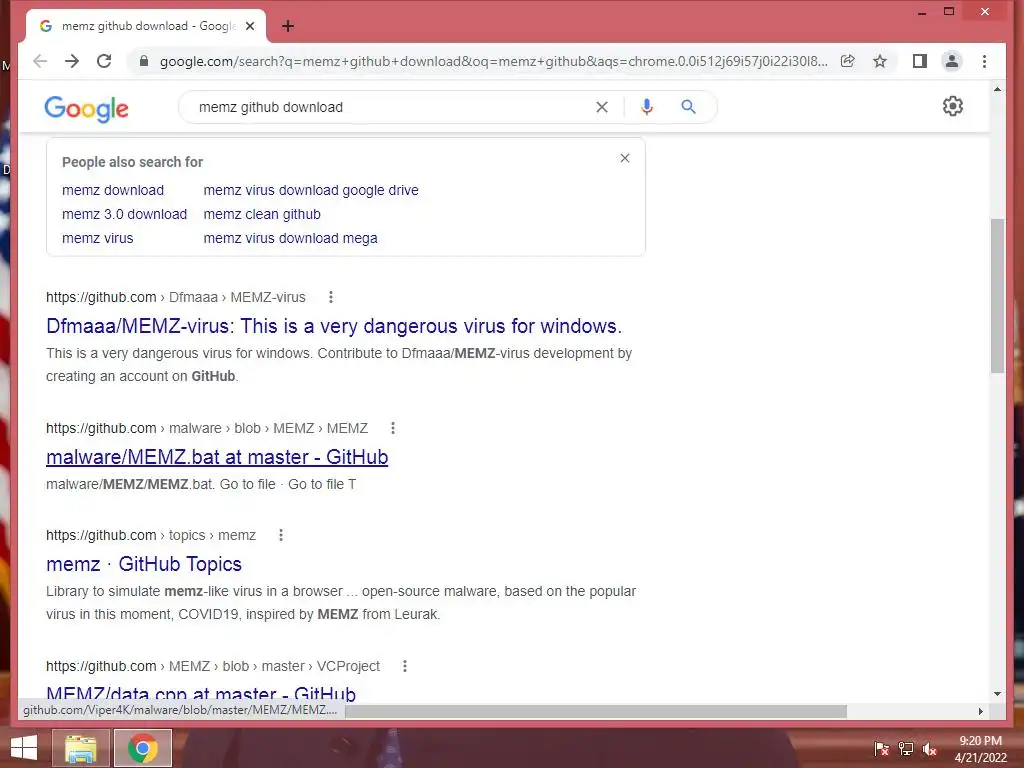Open options for the malware blob MEMZ result
The width and height of the screenshot is (1024, 768).
(392, 428)
